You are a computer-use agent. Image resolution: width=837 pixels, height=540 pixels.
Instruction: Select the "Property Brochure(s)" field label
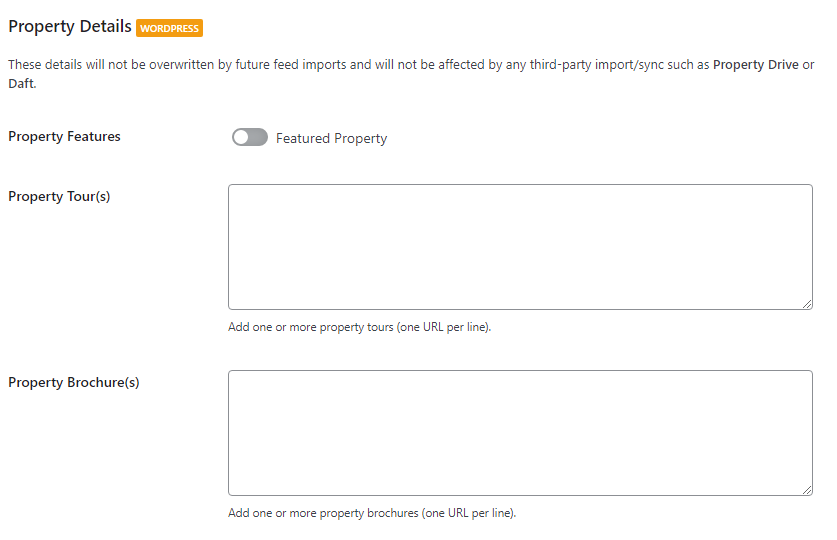[73, 382]
